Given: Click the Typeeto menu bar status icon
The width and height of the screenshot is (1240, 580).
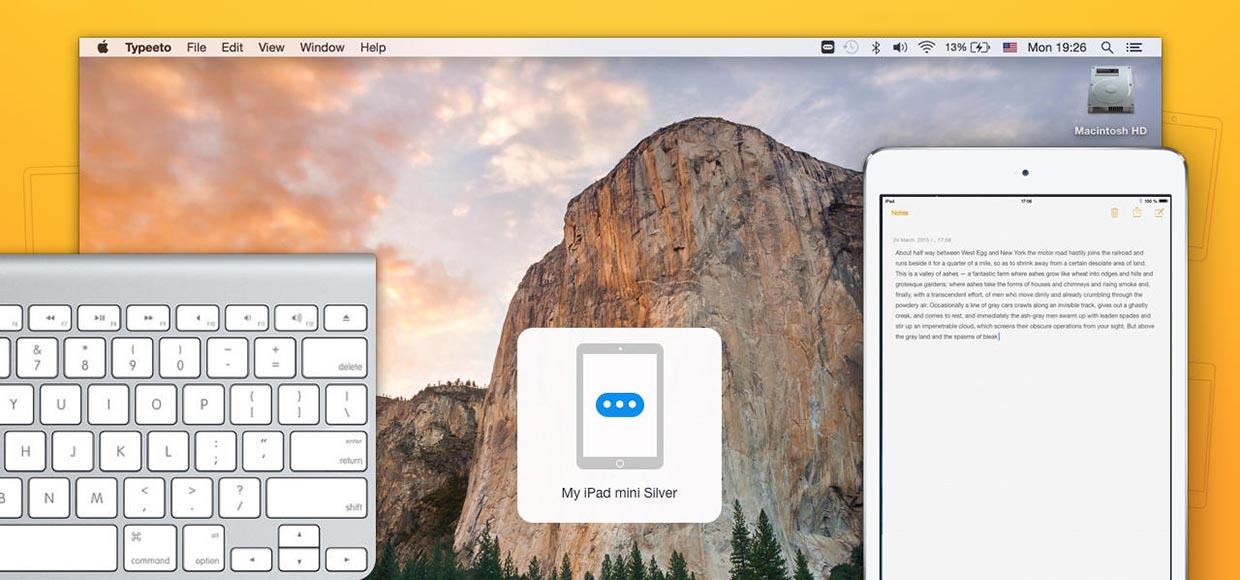Looking at the screenshot, I should [x=827, y=47].
